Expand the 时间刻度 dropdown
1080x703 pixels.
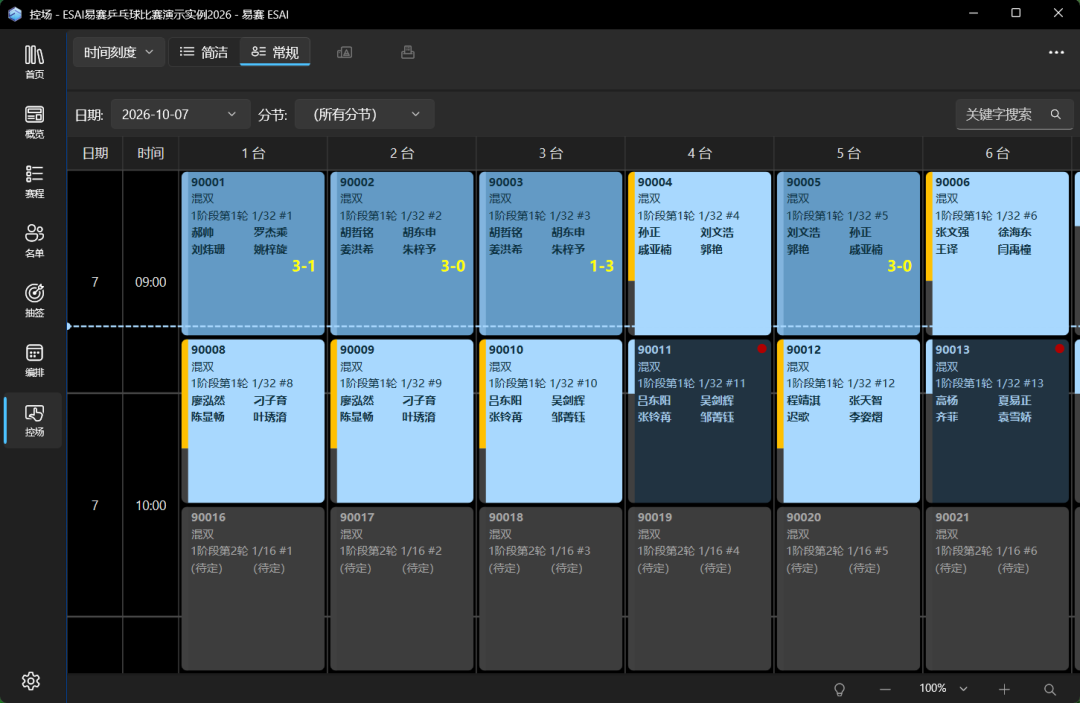tap(118, 52)
